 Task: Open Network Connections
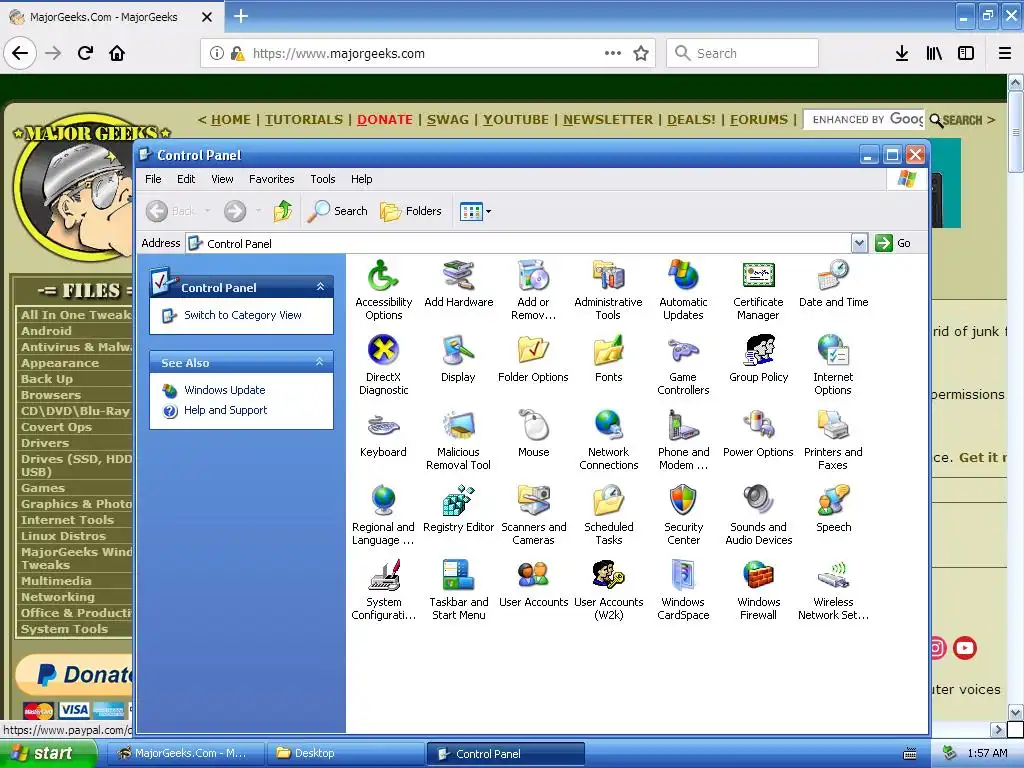[x=608, y=440]
